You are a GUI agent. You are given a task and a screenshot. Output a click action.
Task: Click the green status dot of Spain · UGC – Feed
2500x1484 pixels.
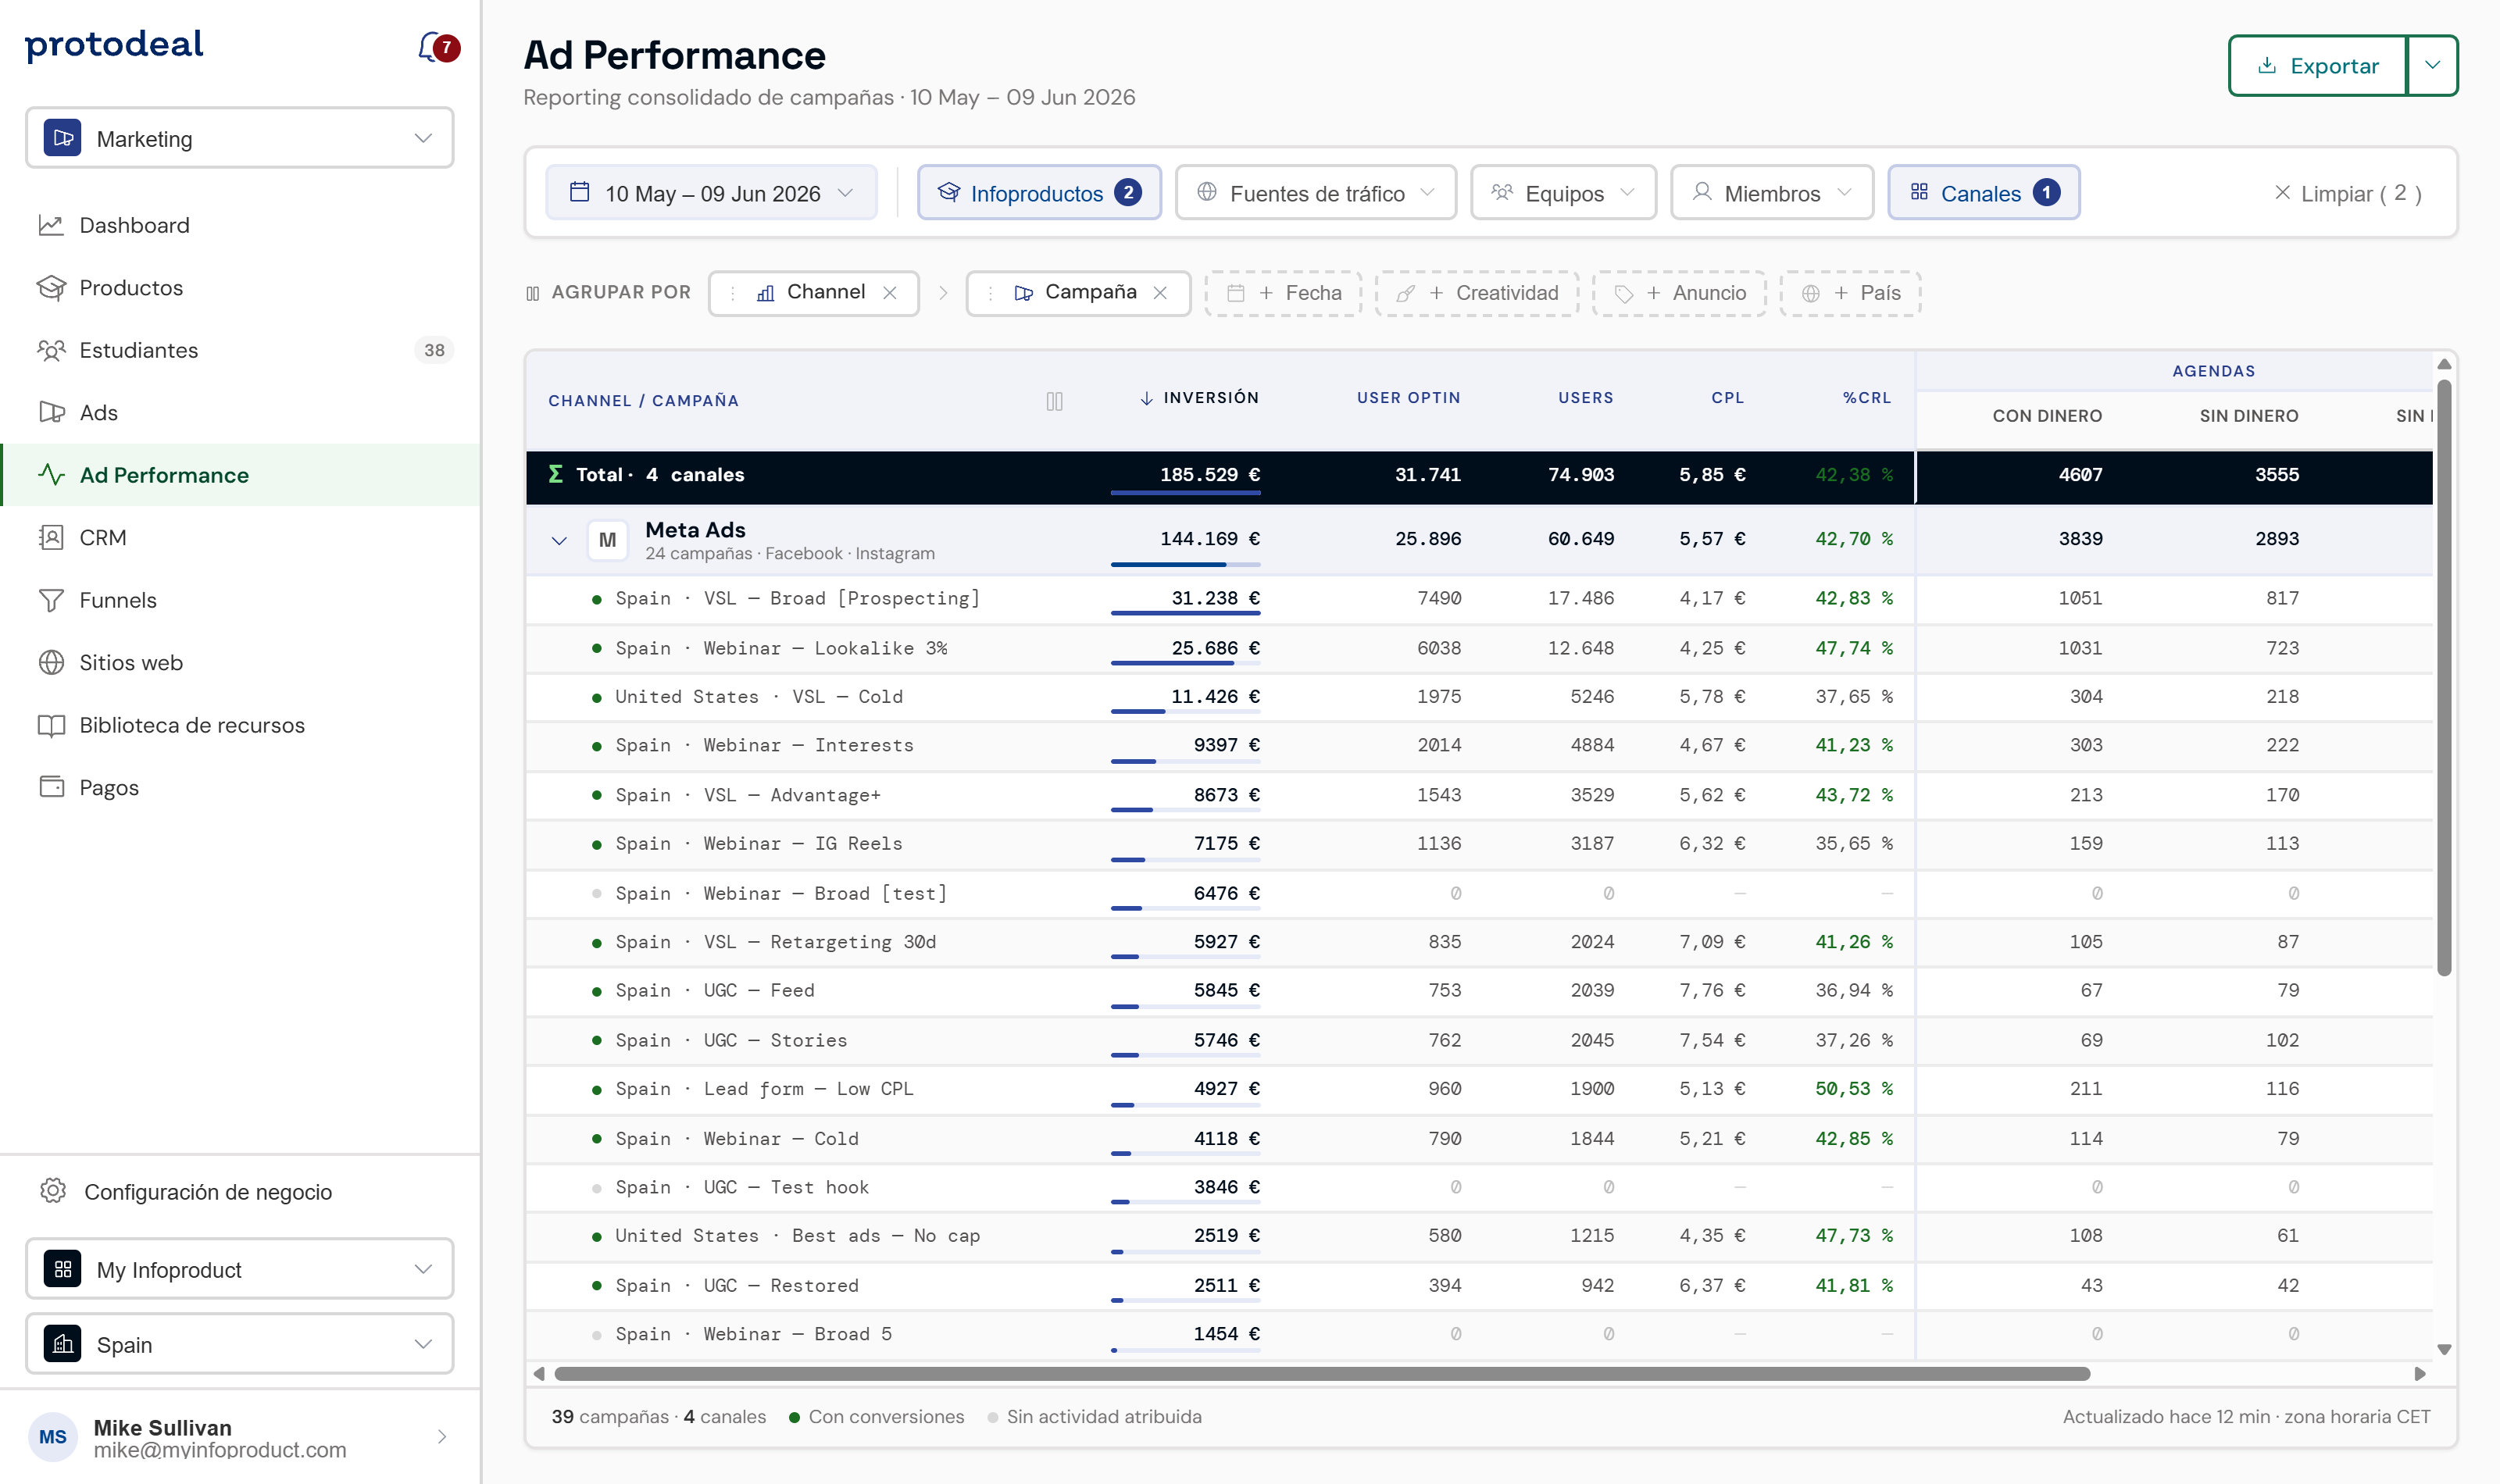tap(597, 991)
